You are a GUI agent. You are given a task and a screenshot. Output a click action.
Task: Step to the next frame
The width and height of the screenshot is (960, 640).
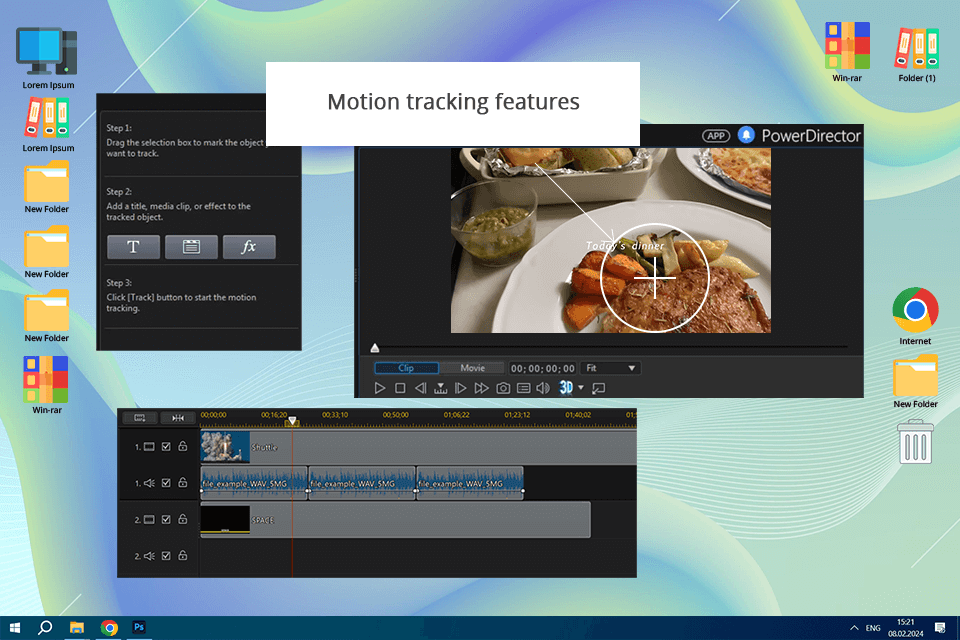pos(461,388)
